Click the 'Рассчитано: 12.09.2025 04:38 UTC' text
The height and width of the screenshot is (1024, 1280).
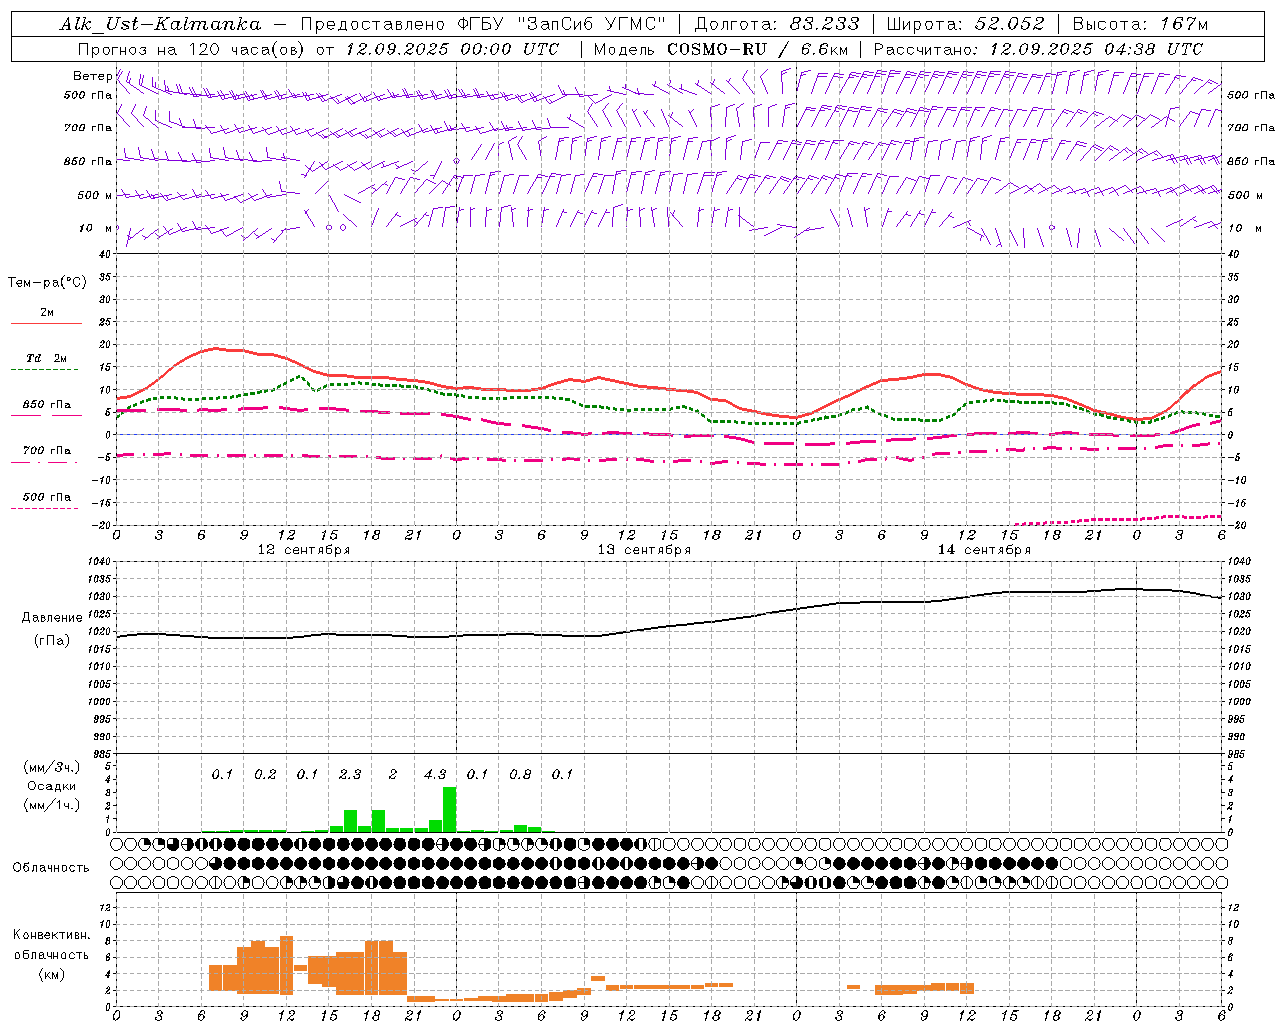pos(1038,49)
